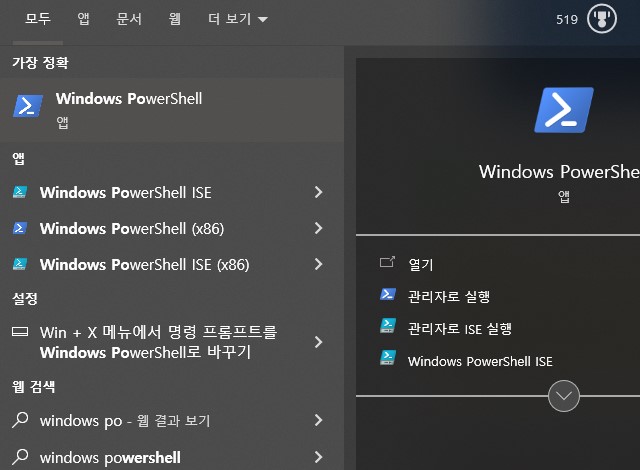Expand the 'windows powershell' web suggestion arrow
Viewport: 640px width, 470px height.
click(x=318, y=457)
